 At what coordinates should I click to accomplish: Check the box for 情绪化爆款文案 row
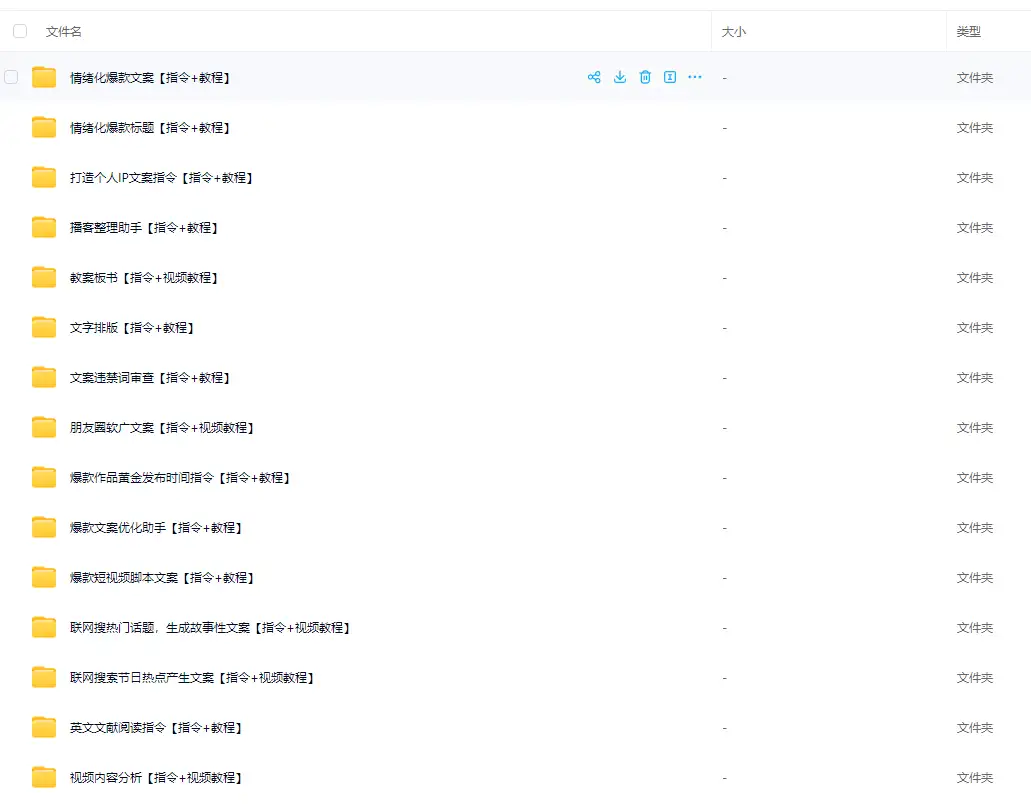11,77
